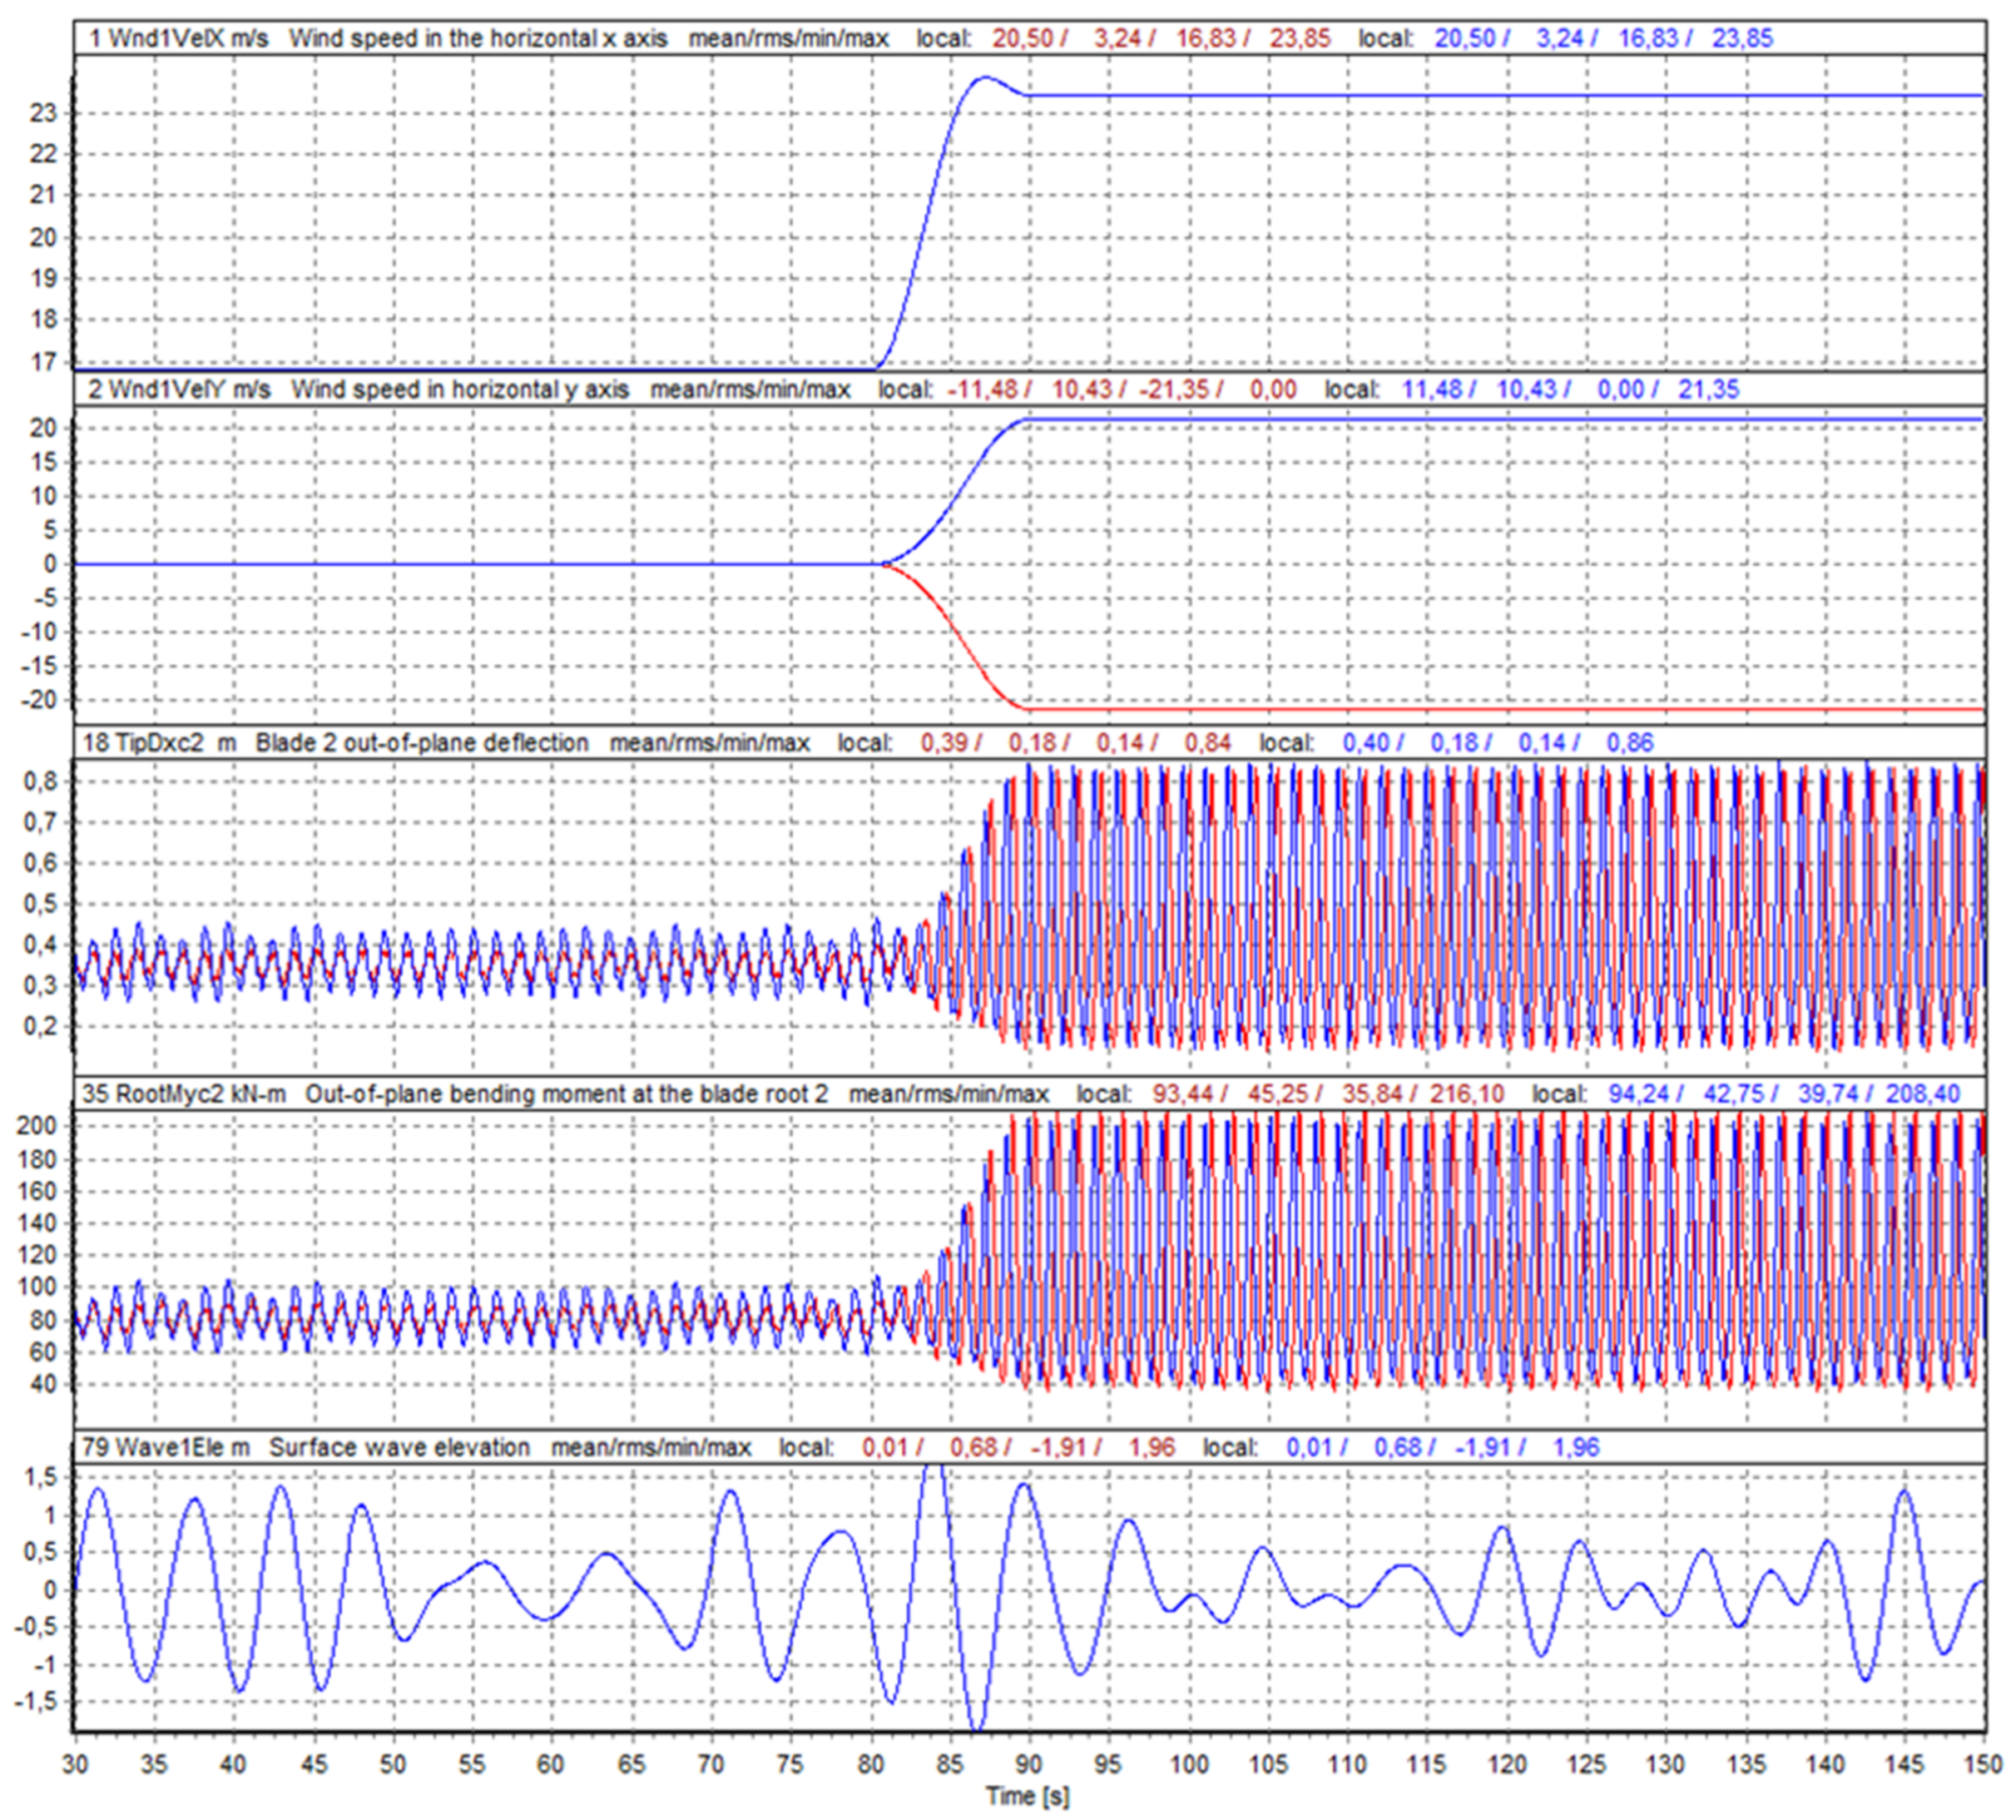
Task: Click the red negative Wnd1VelY curve plateau
Action: point(1500,710)
